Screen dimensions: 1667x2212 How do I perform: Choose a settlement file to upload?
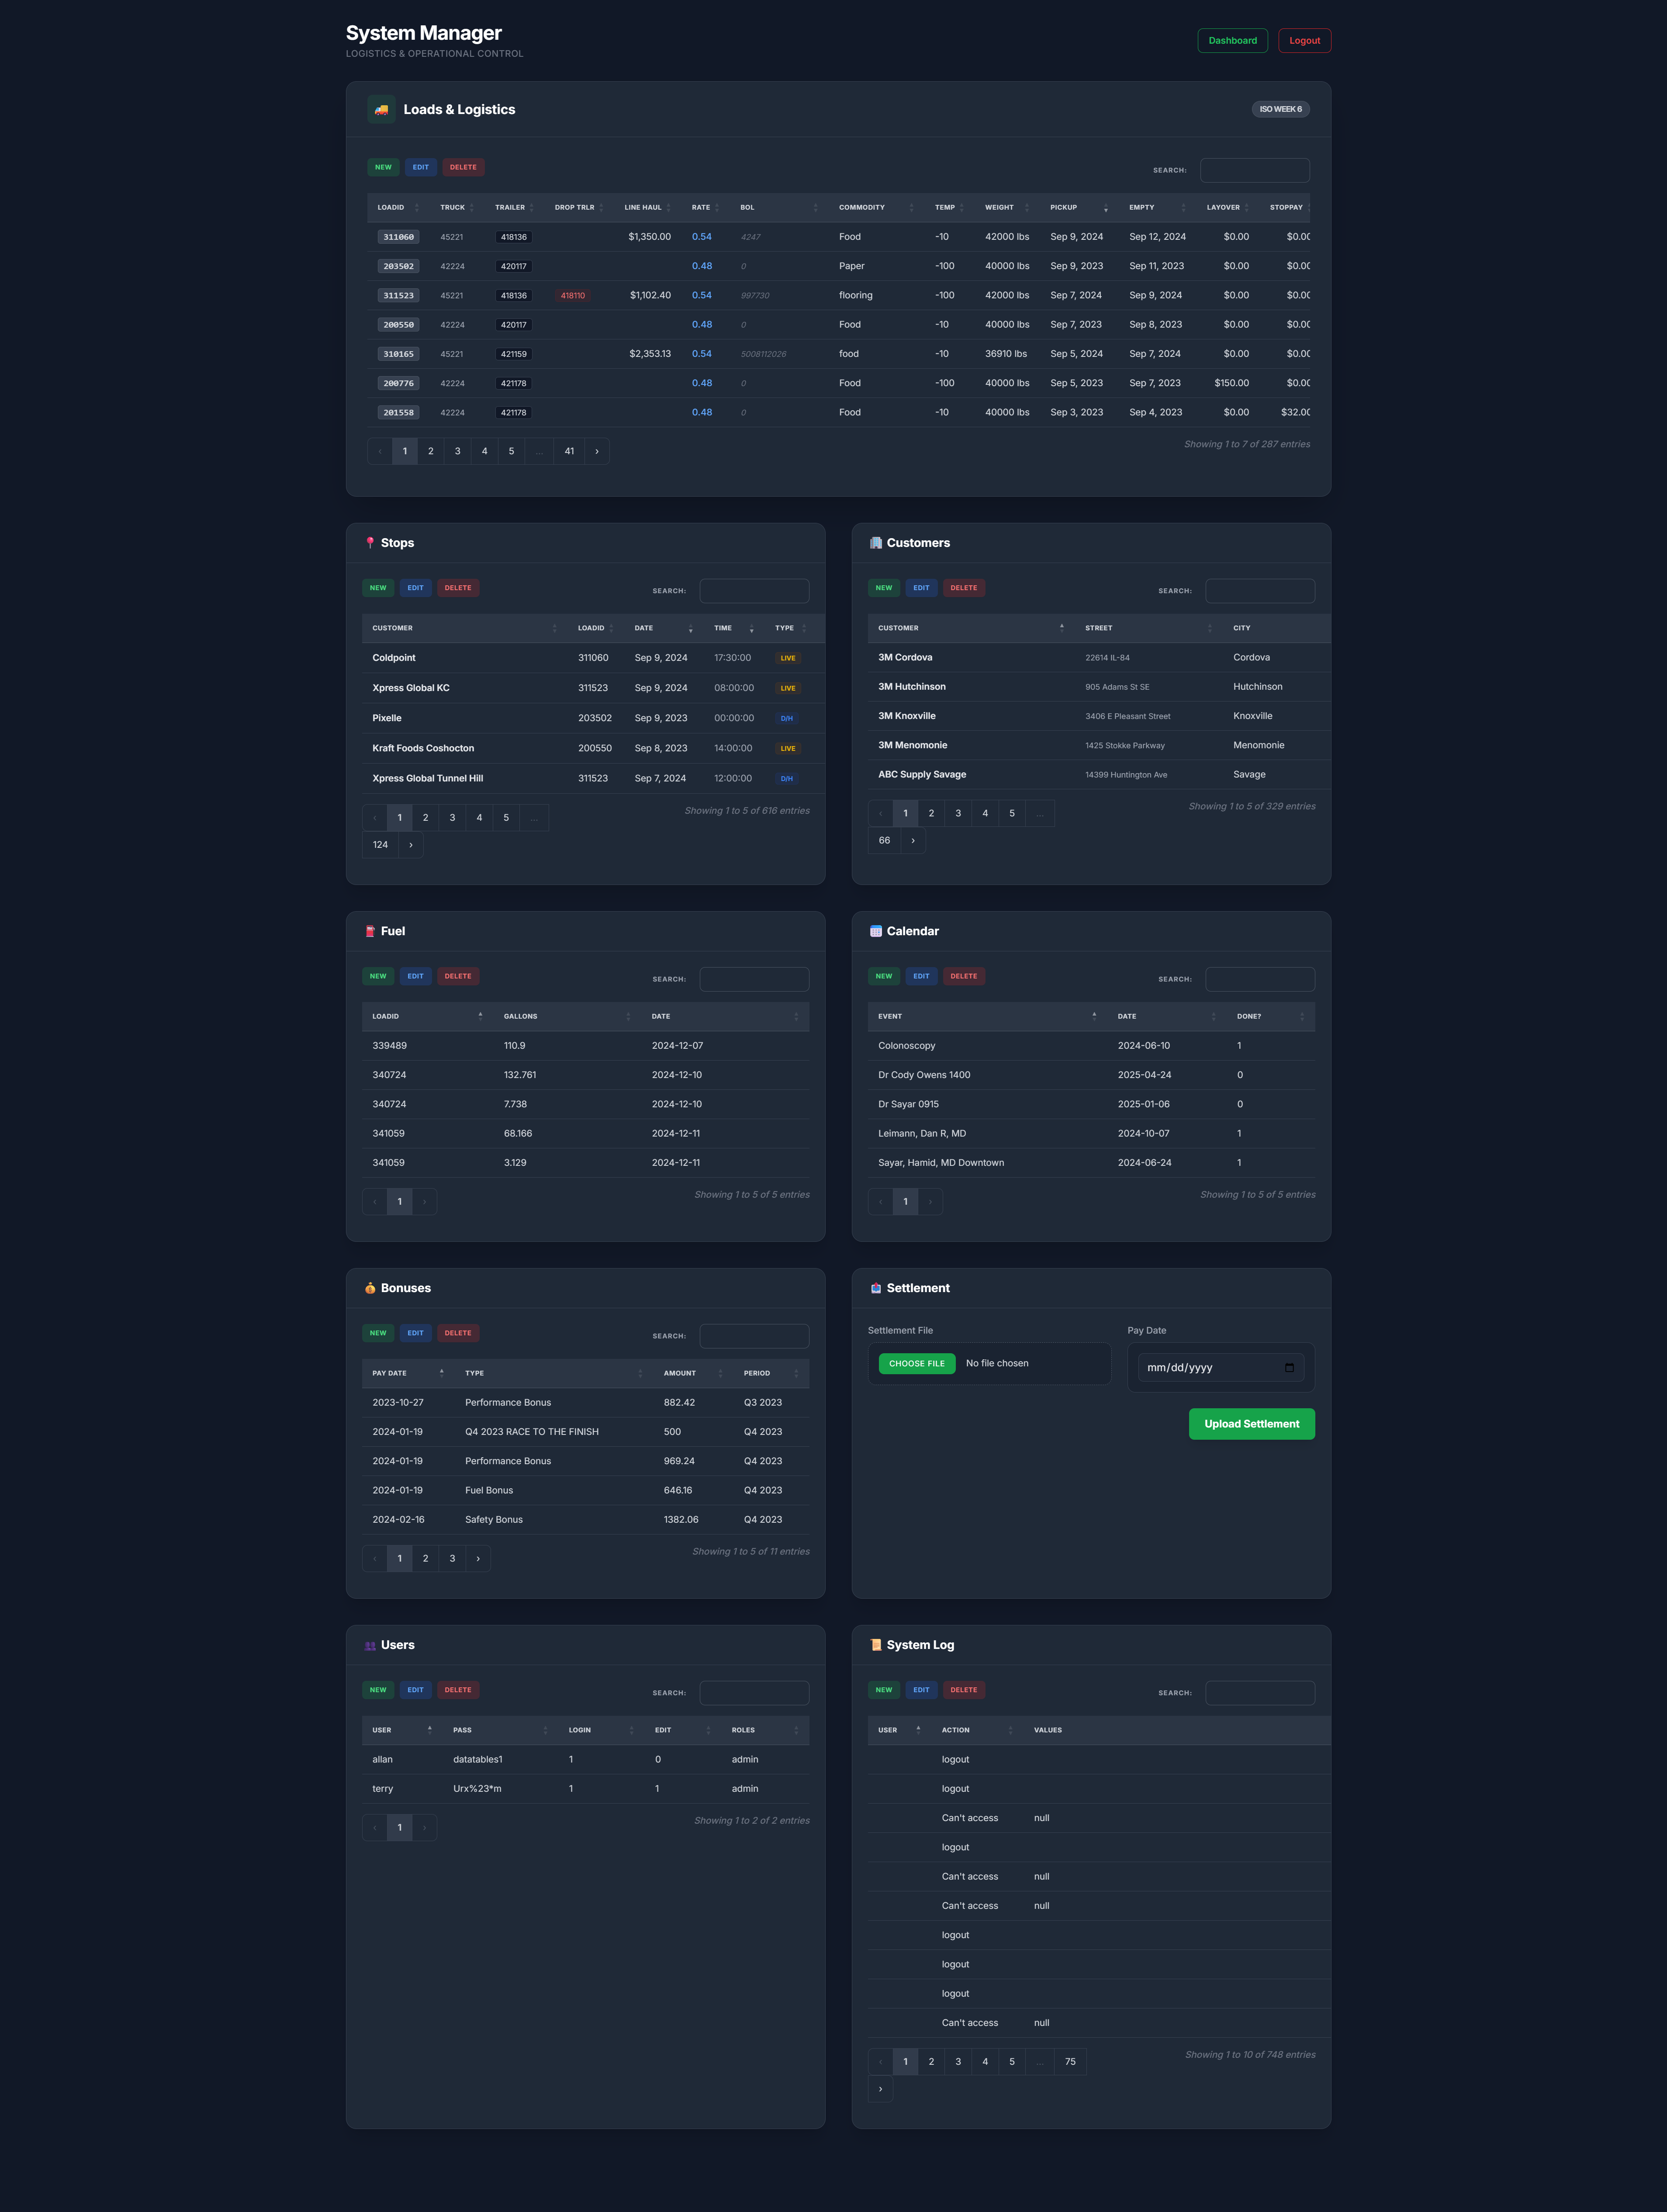(x=916, y=1363)
